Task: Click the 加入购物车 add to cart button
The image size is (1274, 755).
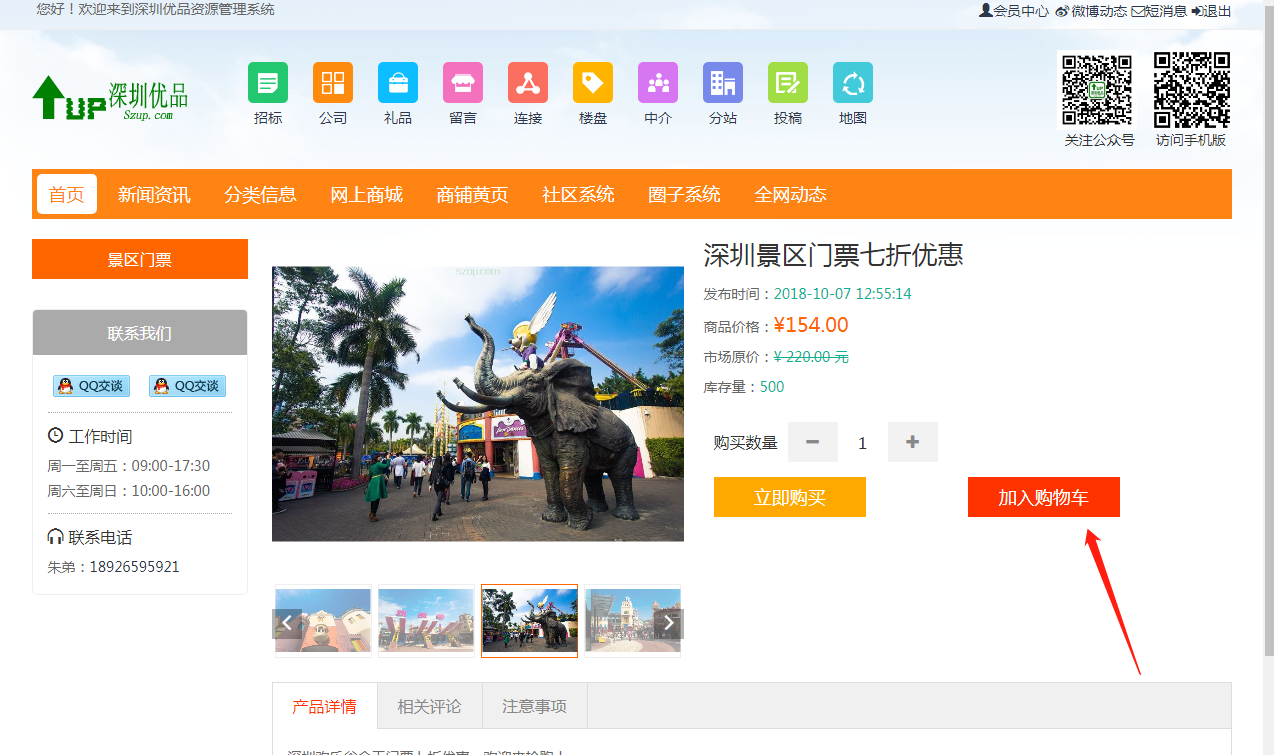Action: click(1043, 497)
